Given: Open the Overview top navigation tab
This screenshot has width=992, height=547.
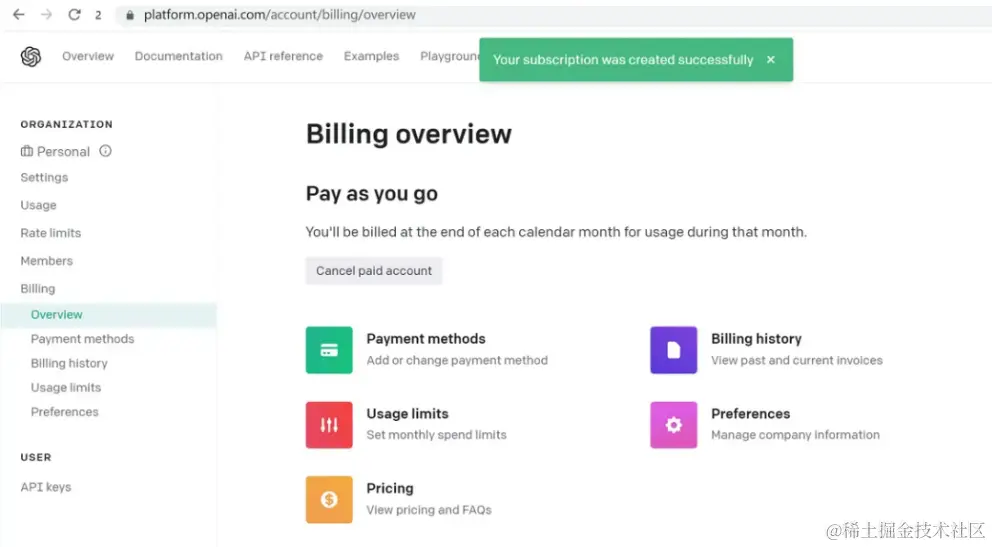Looking at the screenshot, I should pyautogui.click(x=88, y=56).
